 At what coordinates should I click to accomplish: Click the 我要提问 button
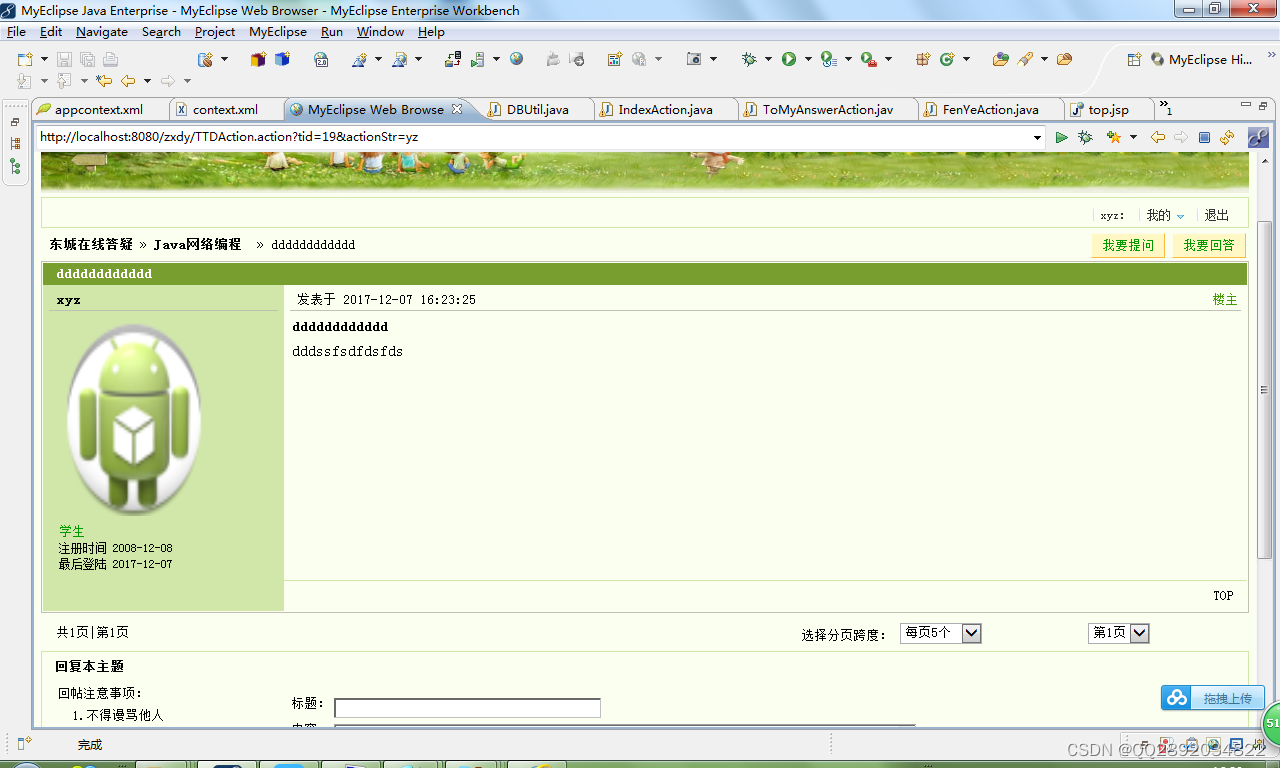[1128, 245]
